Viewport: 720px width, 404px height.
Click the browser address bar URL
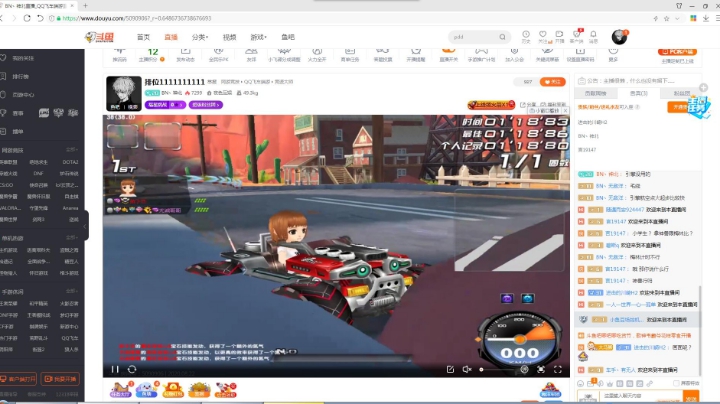137,18
